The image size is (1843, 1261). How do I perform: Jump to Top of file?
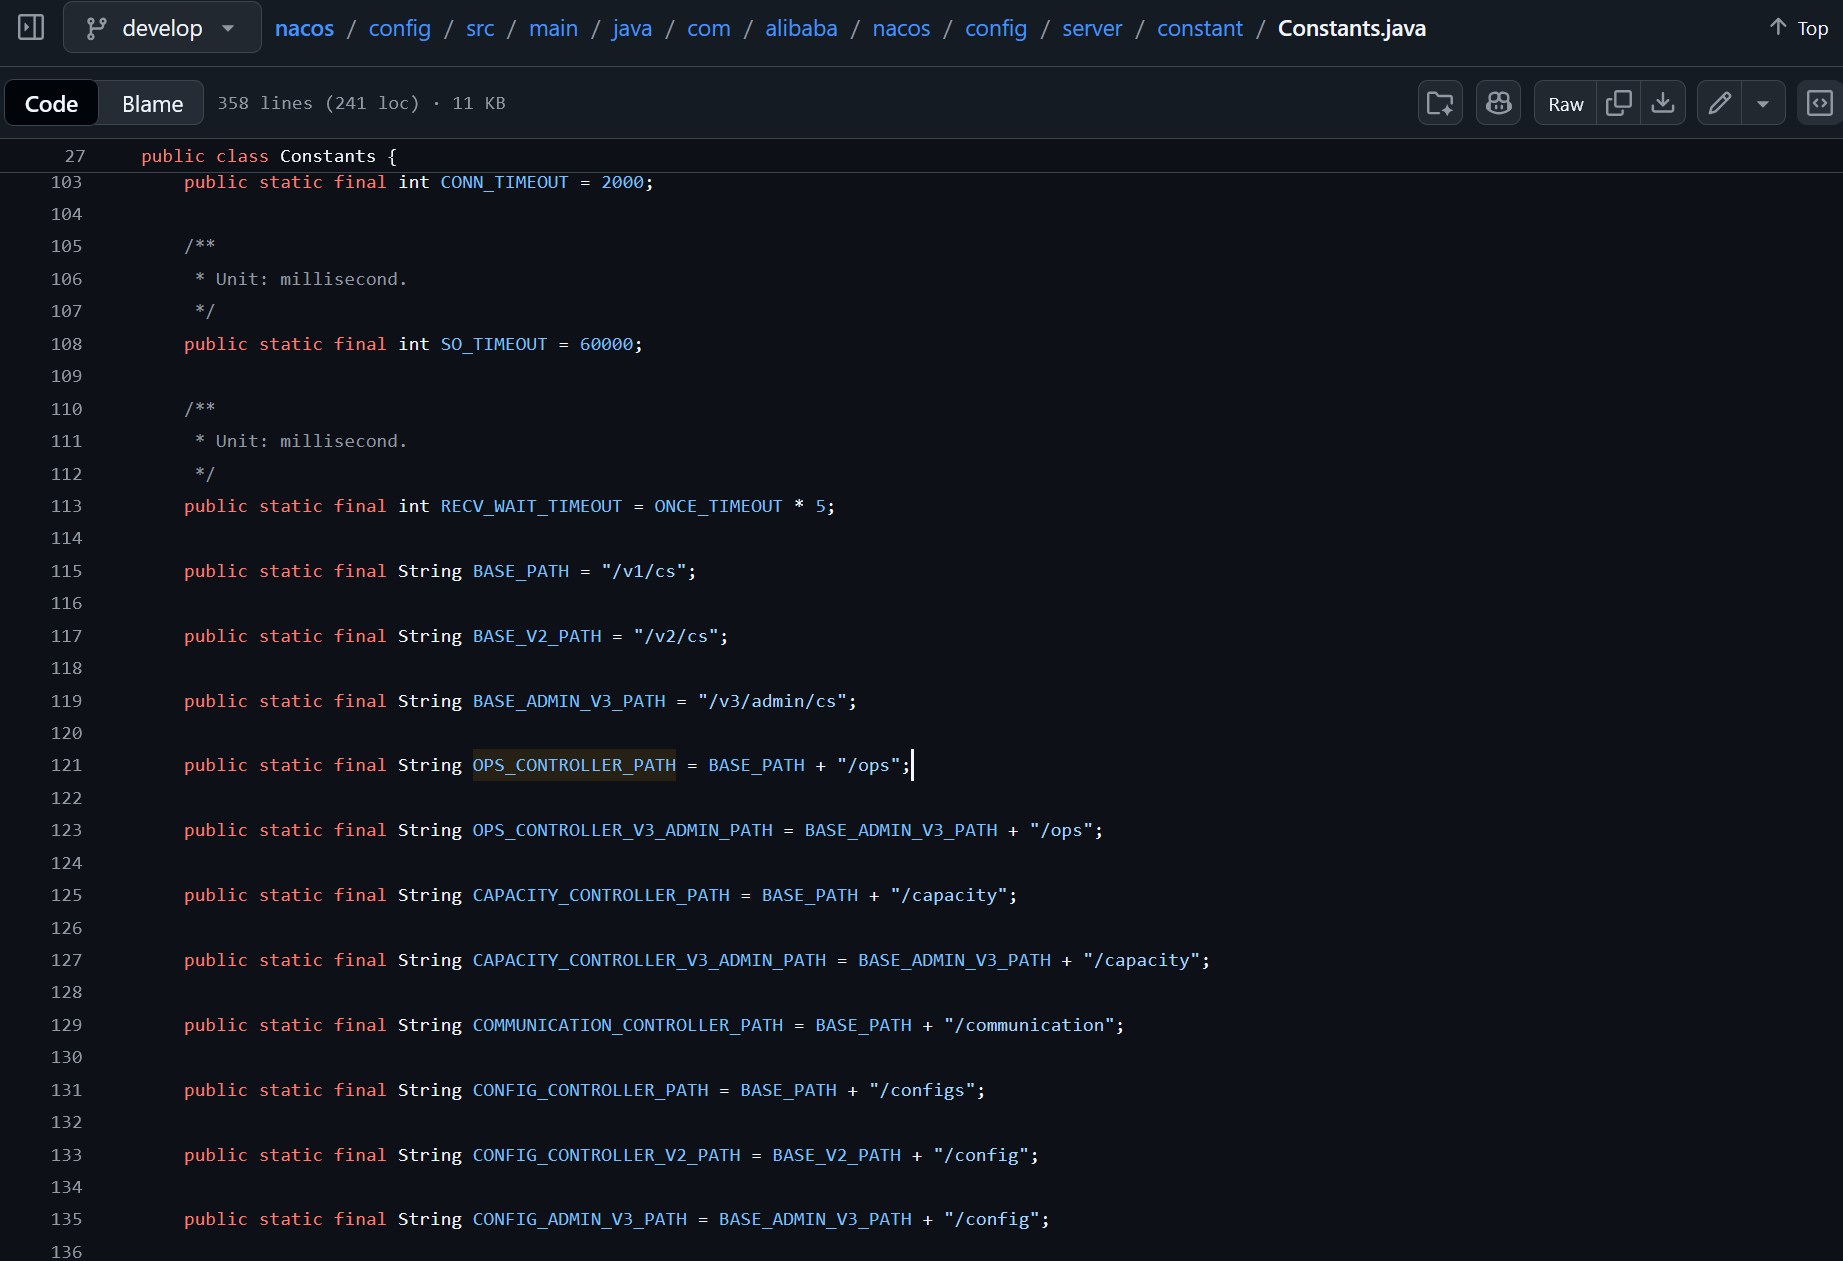[1798, 28]
